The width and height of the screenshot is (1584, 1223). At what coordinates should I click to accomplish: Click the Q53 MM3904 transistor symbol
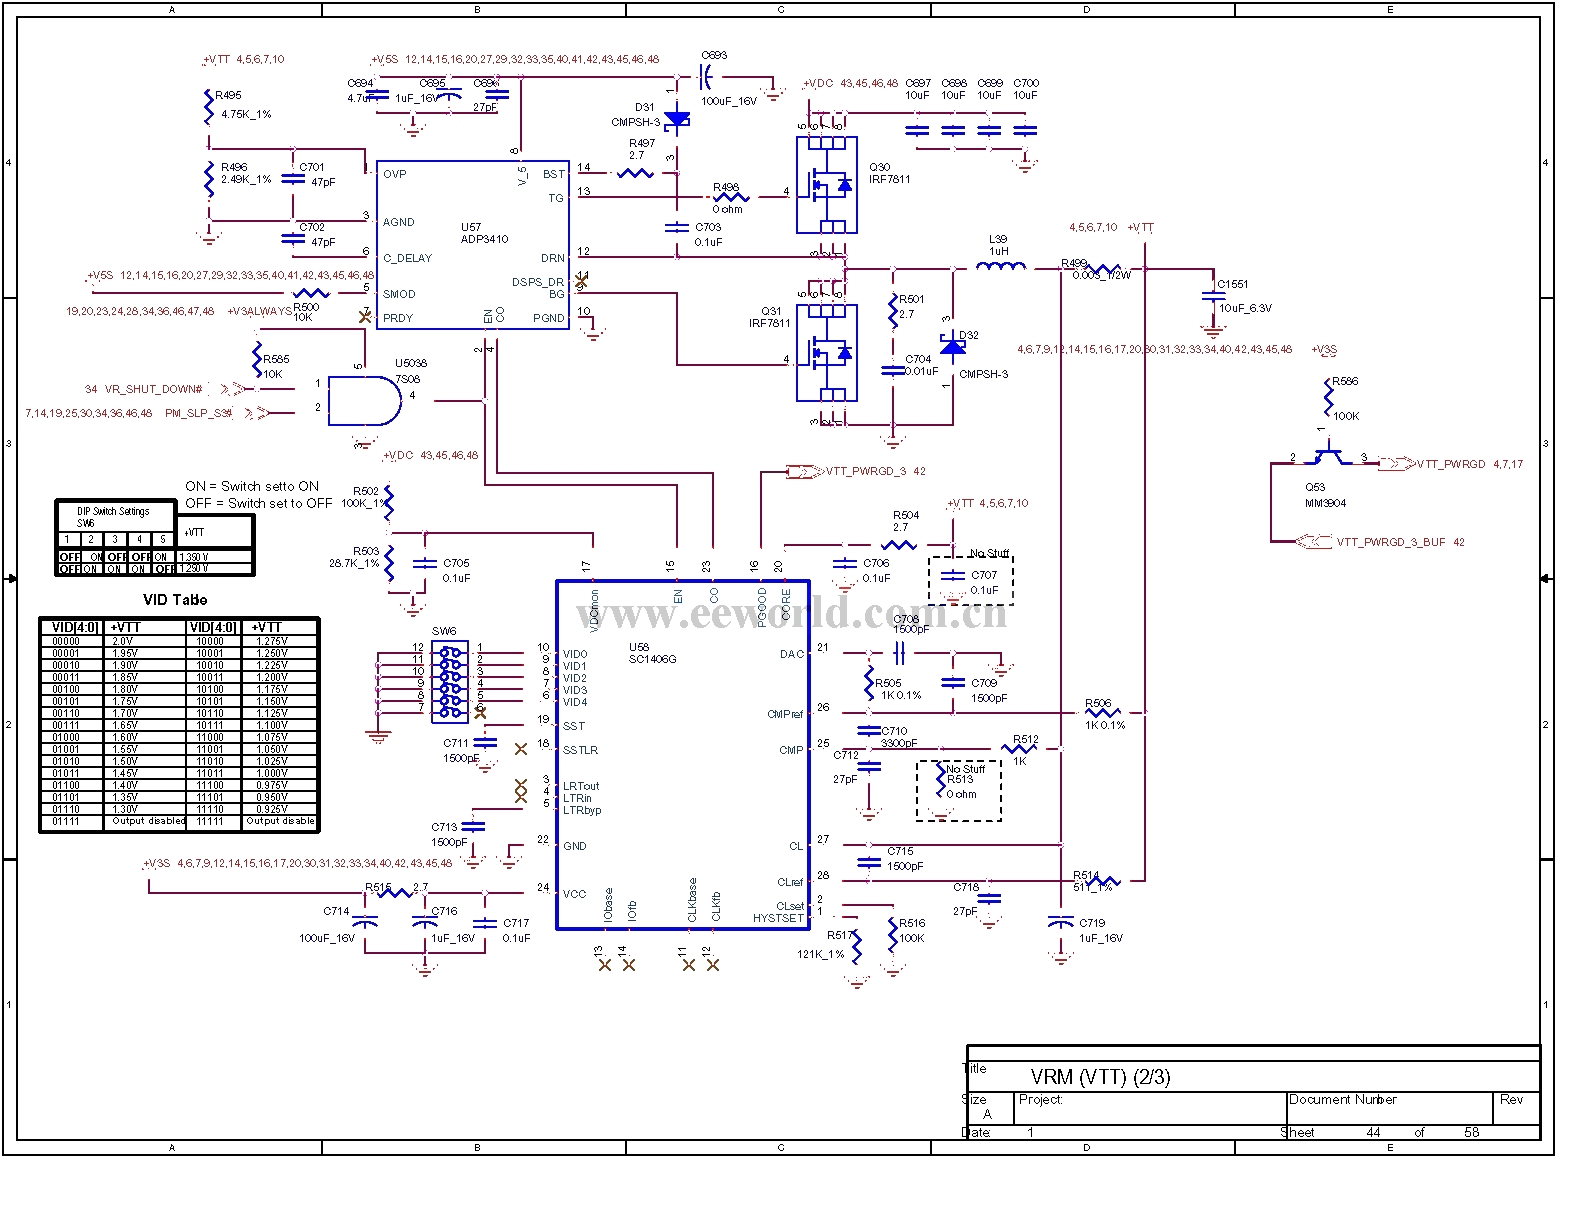pos(1328,456)
